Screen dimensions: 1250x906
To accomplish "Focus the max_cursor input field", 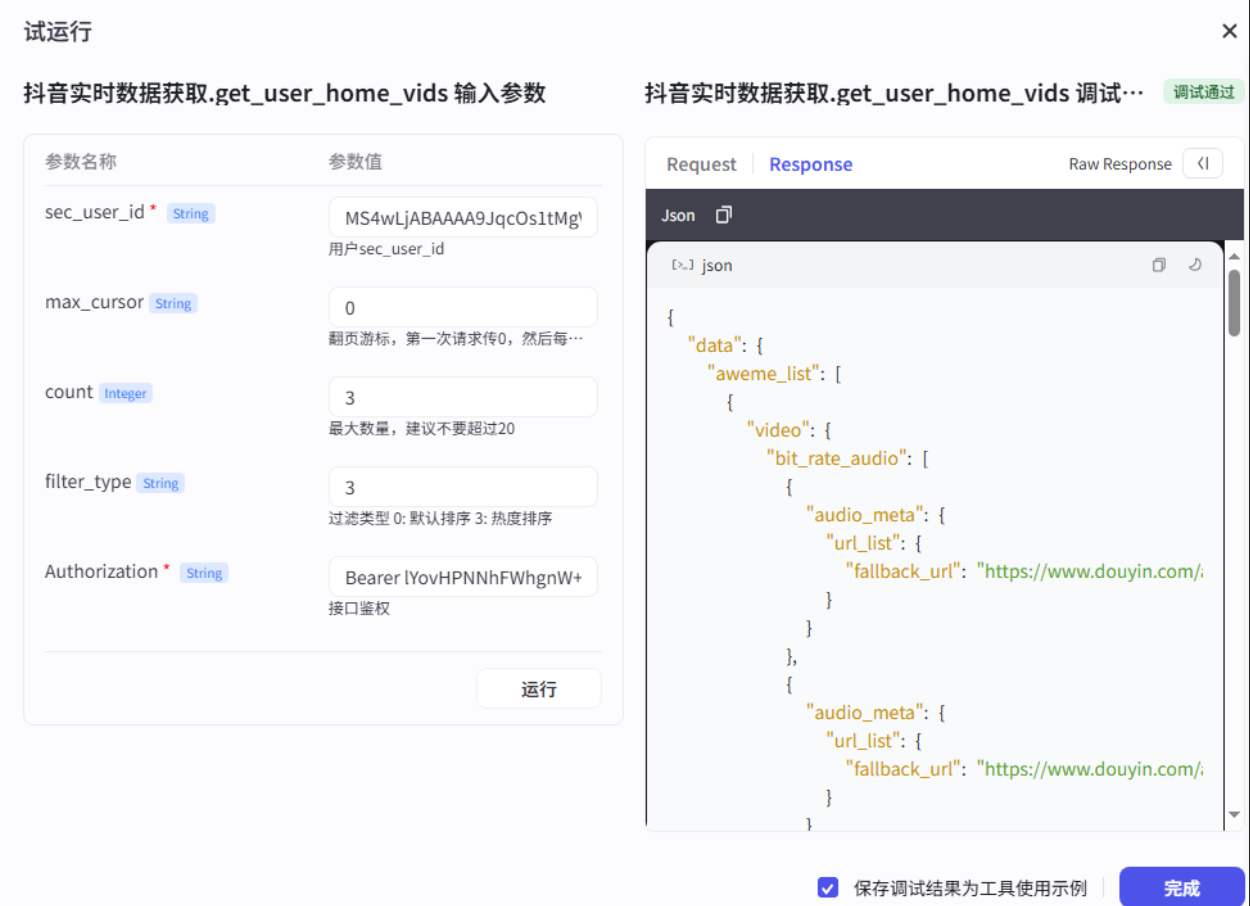I will tap(463, 307).
